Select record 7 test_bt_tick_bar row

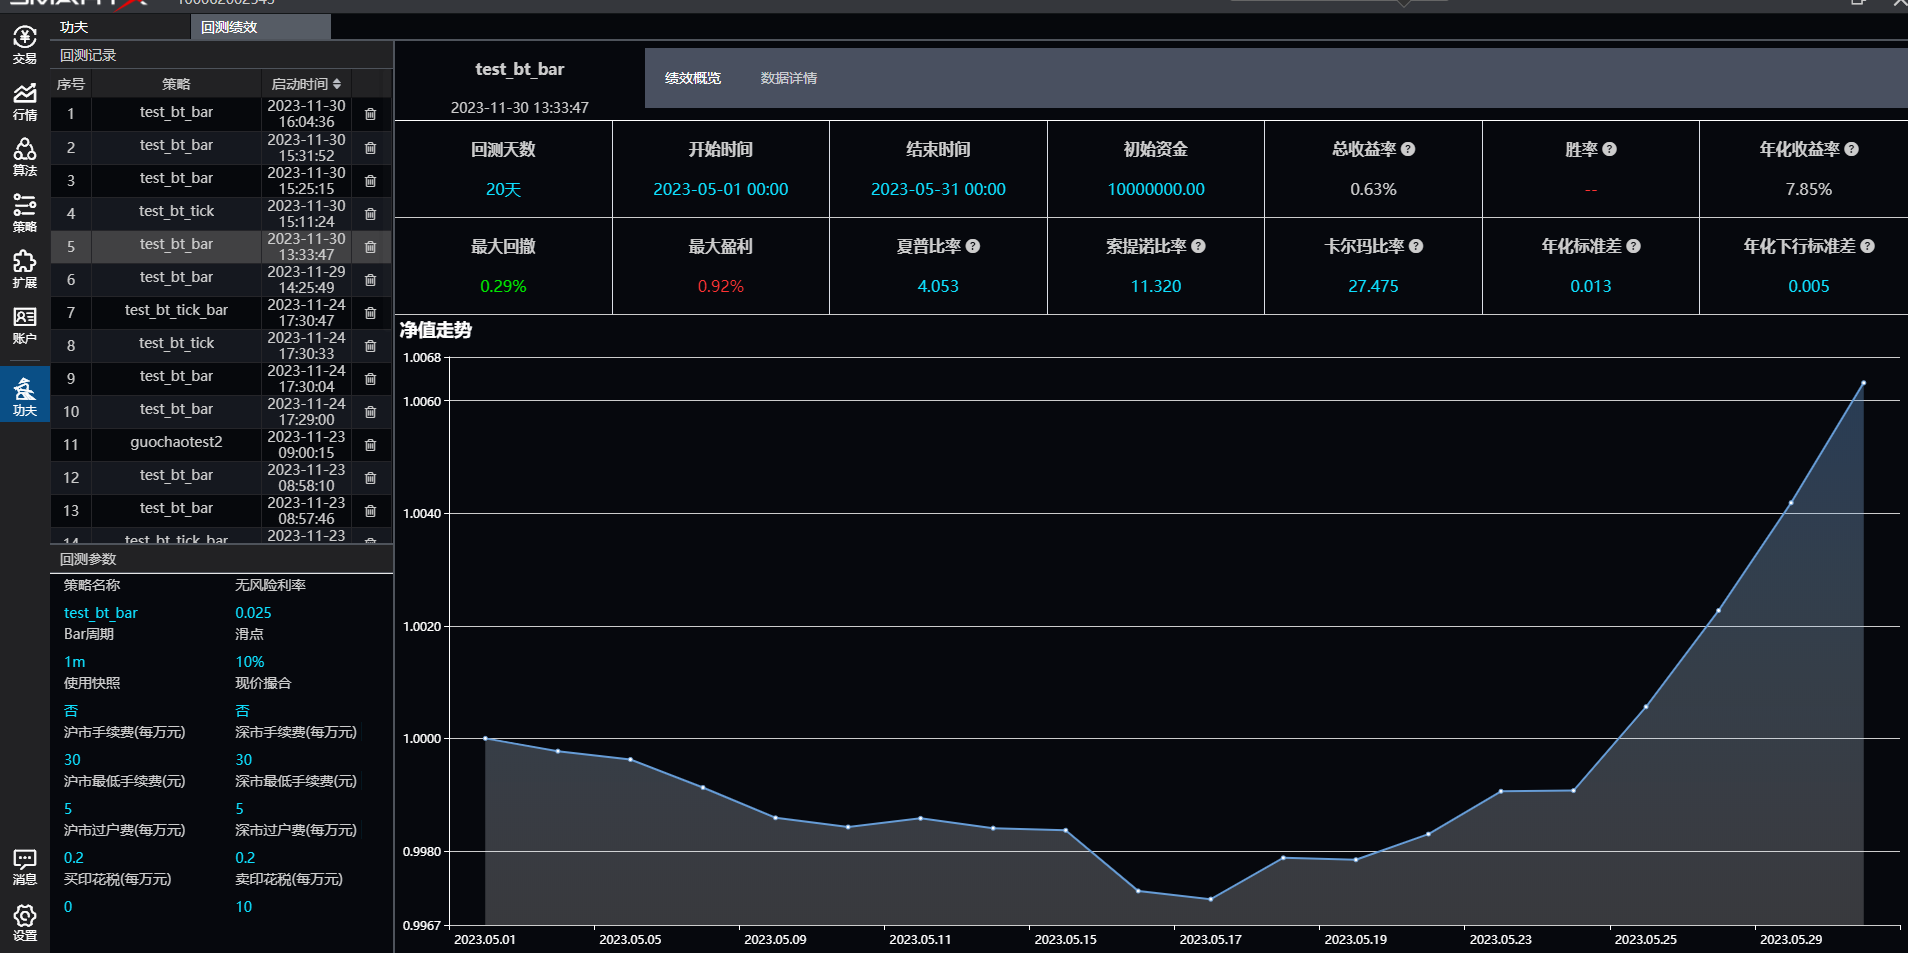[x=221, y=313]
